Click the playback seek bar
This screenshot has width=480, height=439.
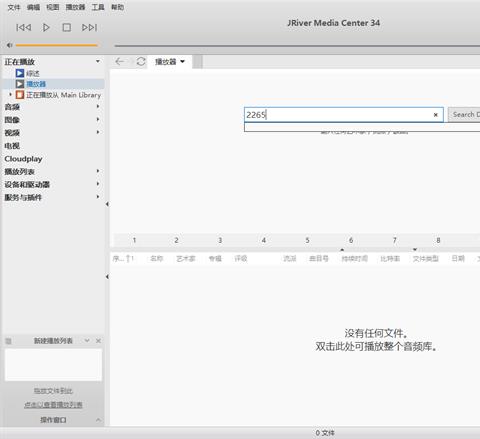[297, 46]
